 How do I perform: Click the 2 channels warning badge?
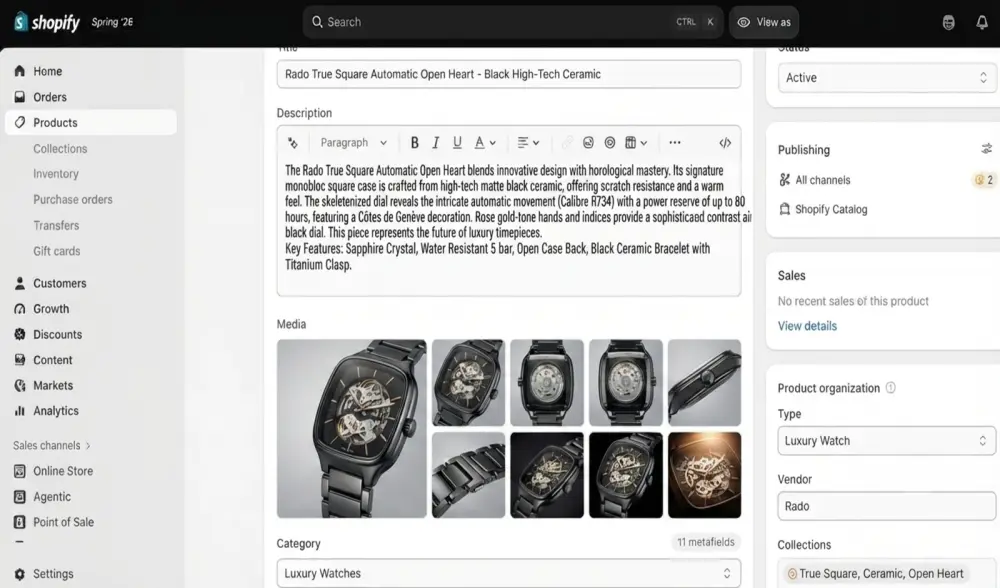984,180
